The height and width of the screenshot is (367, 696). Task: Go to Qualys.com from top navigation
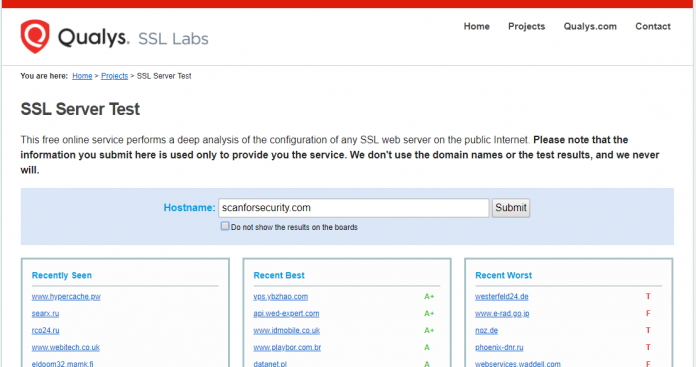point(590,26)
